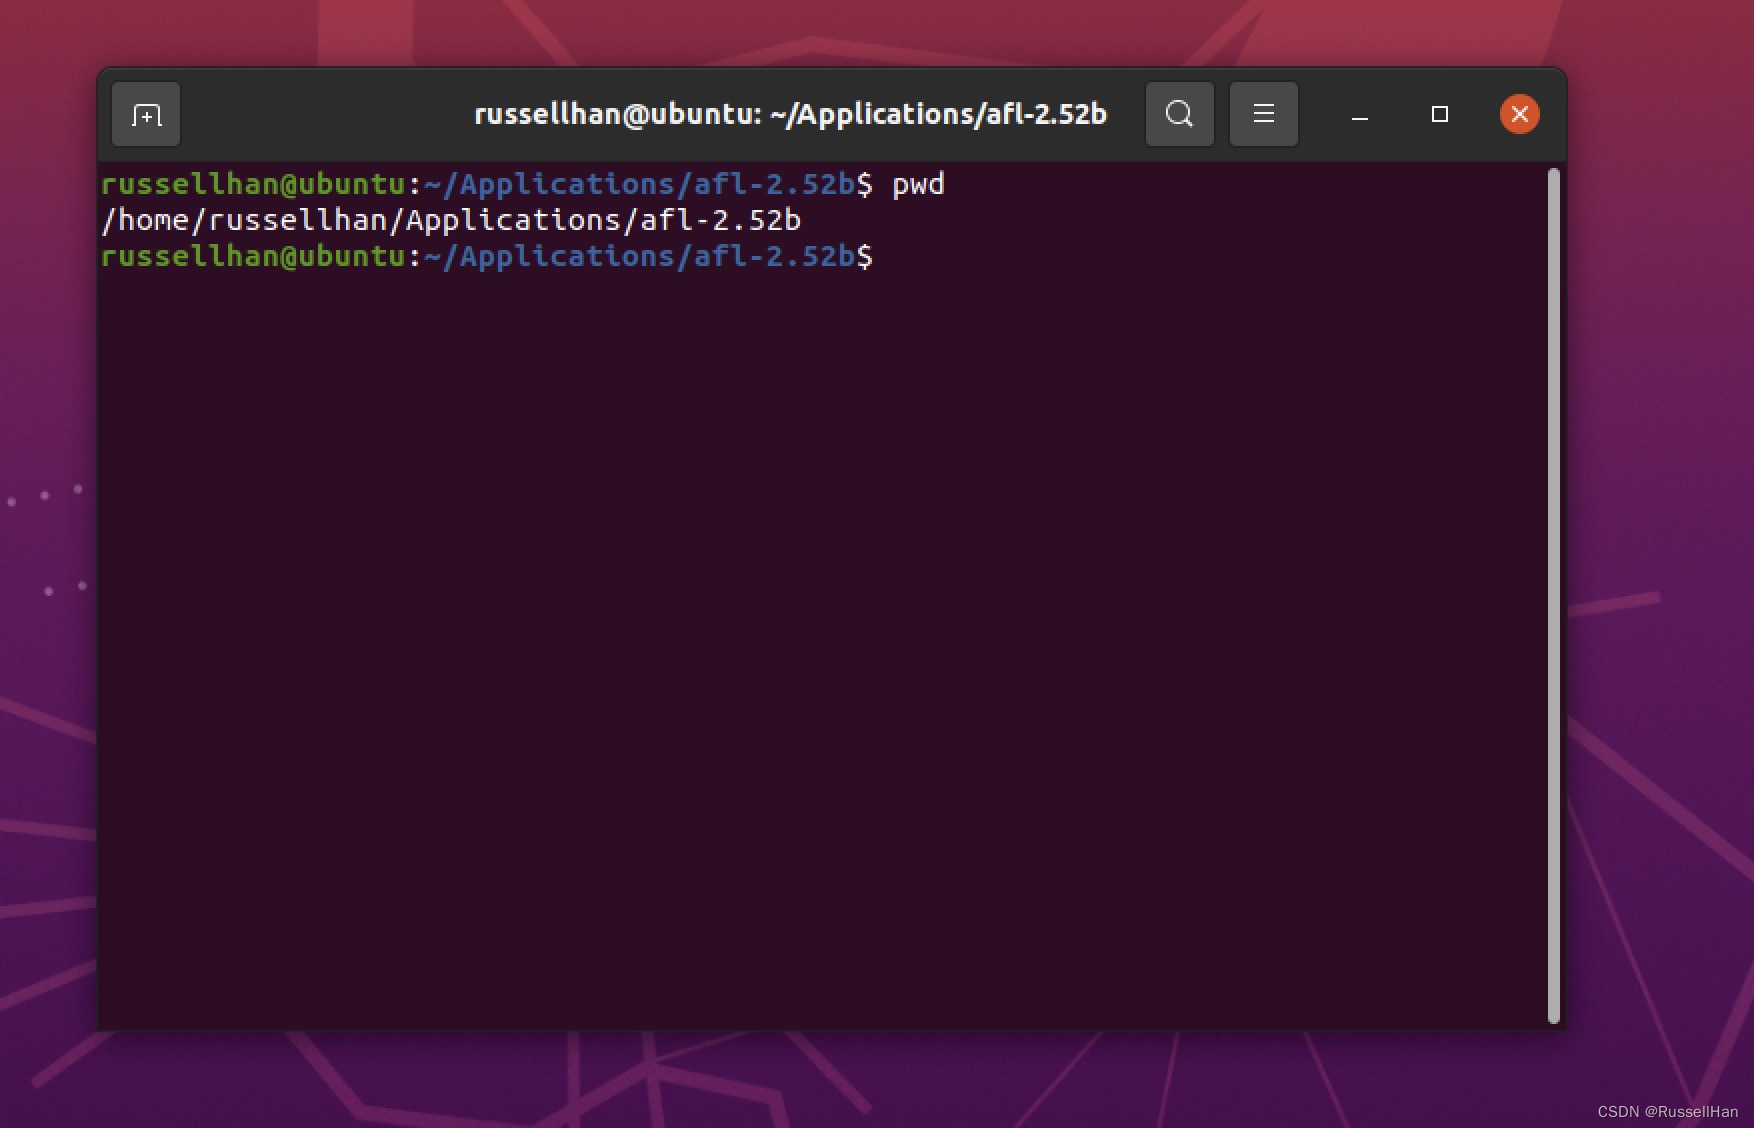1754x1128 pixels.
Task: Click the pwd command text
Action: 918,185
